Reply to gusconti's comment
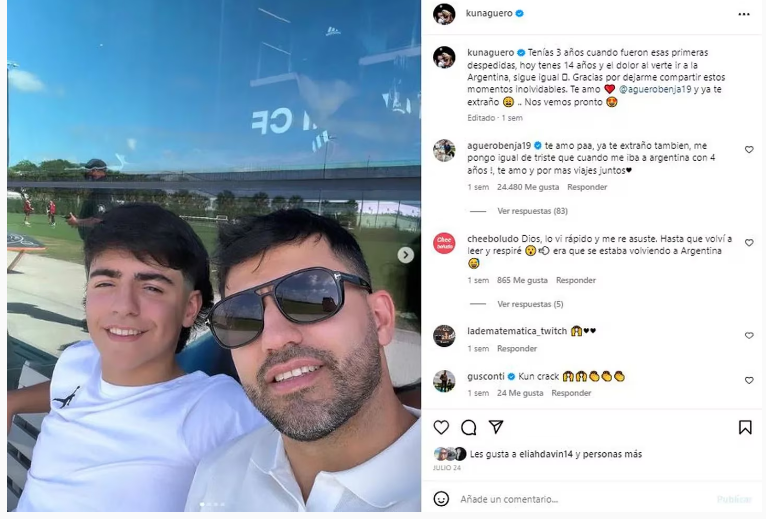This screenshot has width=766, height=519. pos(571,393)
